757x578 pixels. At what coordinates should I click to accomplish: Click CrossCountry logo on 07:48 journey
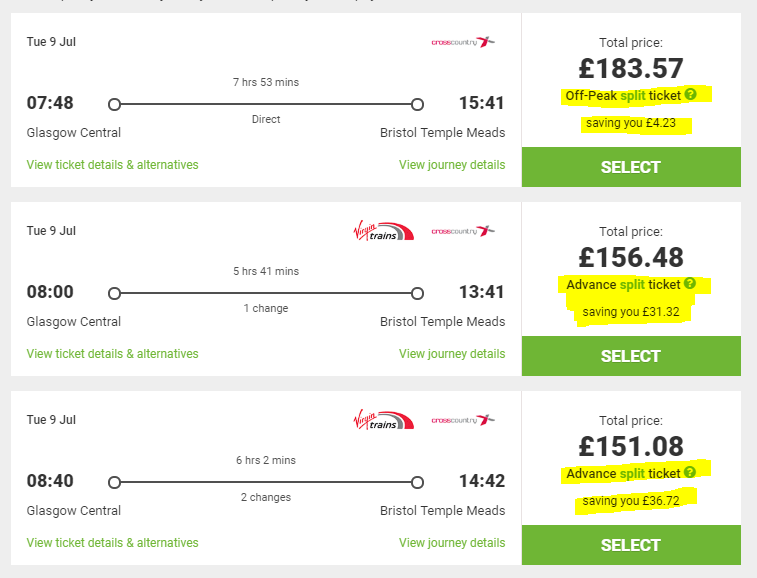[x=463, y=42]
